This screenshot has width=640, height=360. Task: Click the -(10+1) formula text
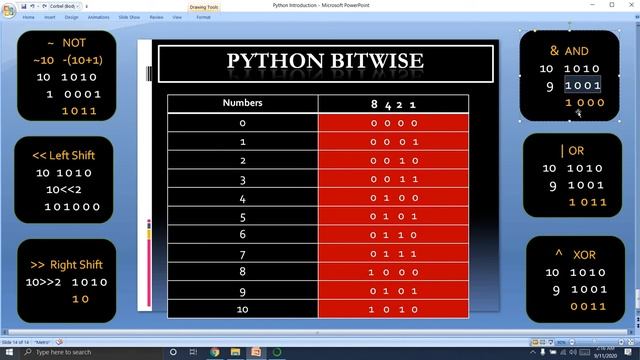pos(83,60)
